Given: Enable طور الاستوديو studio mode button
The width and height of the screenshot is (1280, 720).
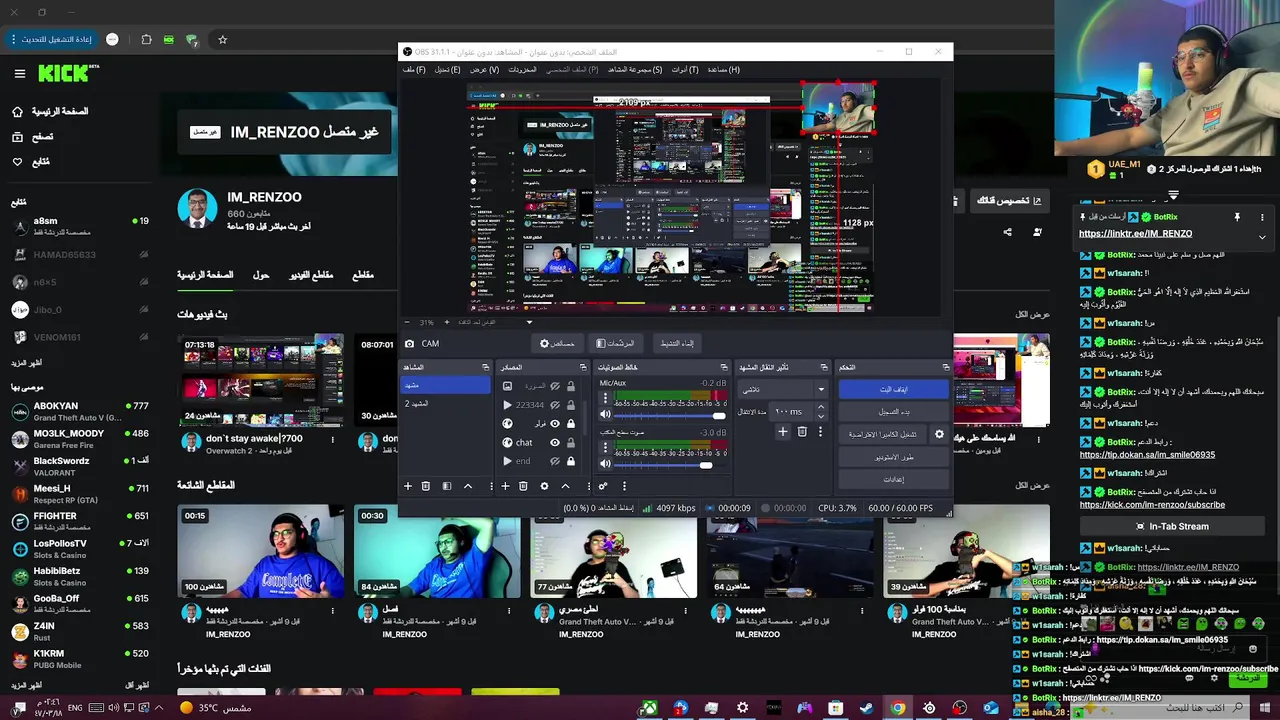Looking at the screenshot, I should 893,457.
